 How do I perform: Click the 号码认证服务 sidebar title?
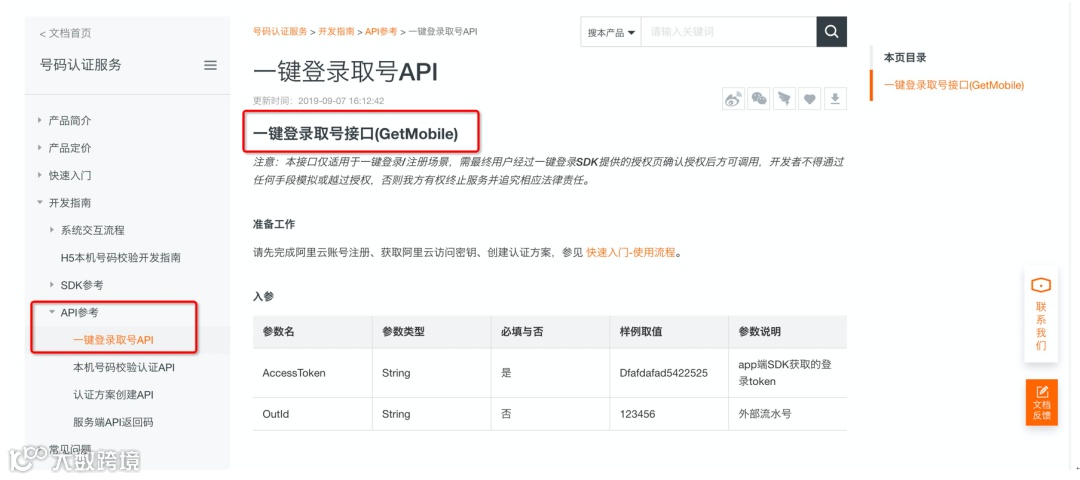(x=81, y=65)
